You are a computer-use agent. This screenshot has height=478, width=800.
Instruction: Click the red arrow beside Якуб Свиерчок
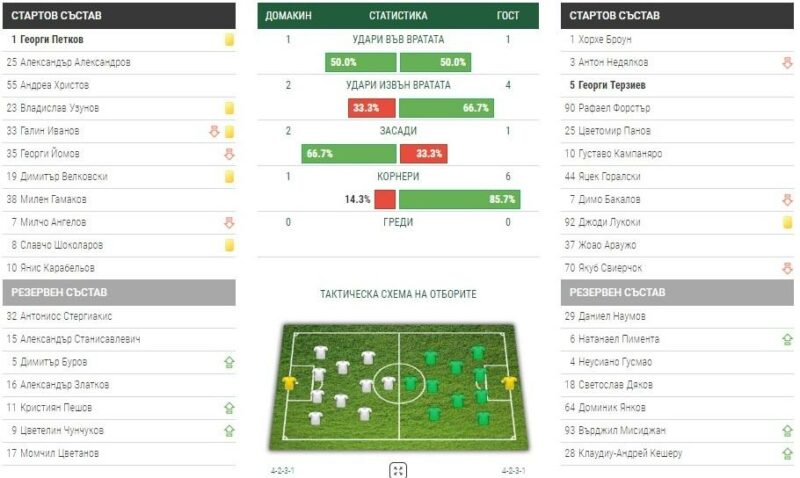click(788, 268)
